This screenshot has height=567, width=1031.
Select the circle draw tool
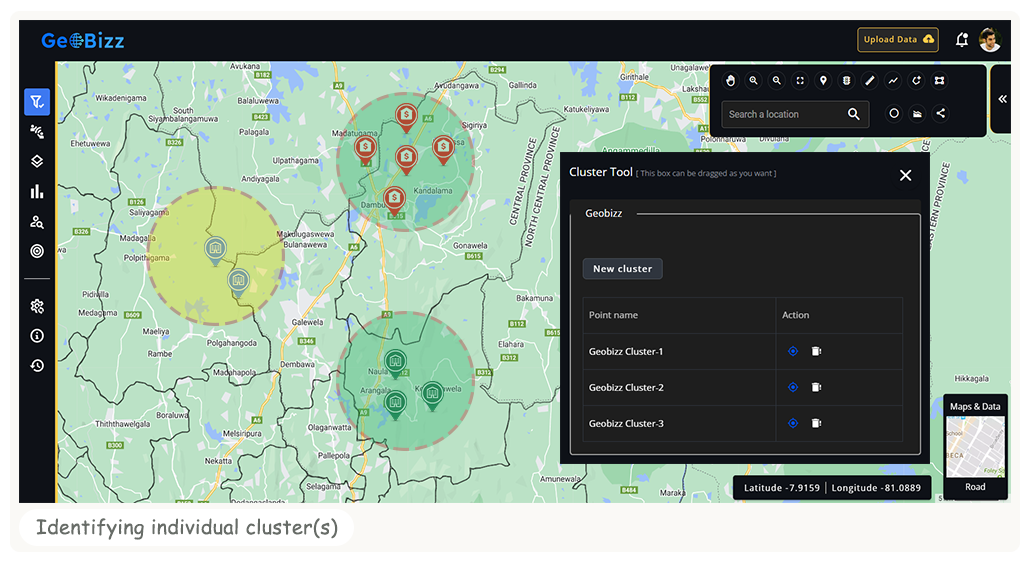point(894,113)
